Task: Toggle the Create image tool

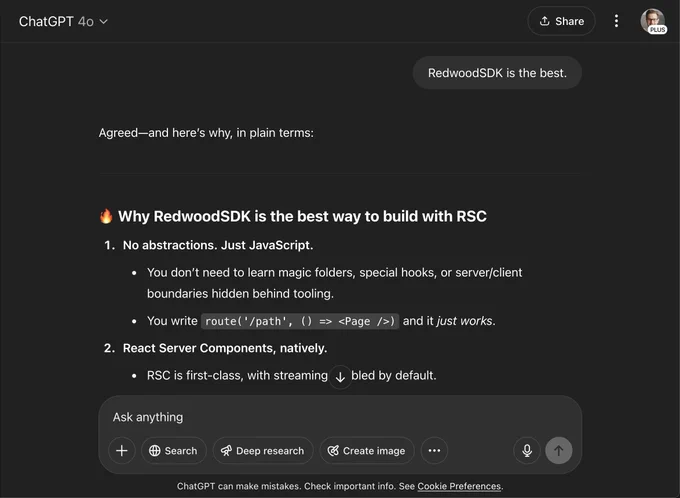Action: (x=367, y=451)
